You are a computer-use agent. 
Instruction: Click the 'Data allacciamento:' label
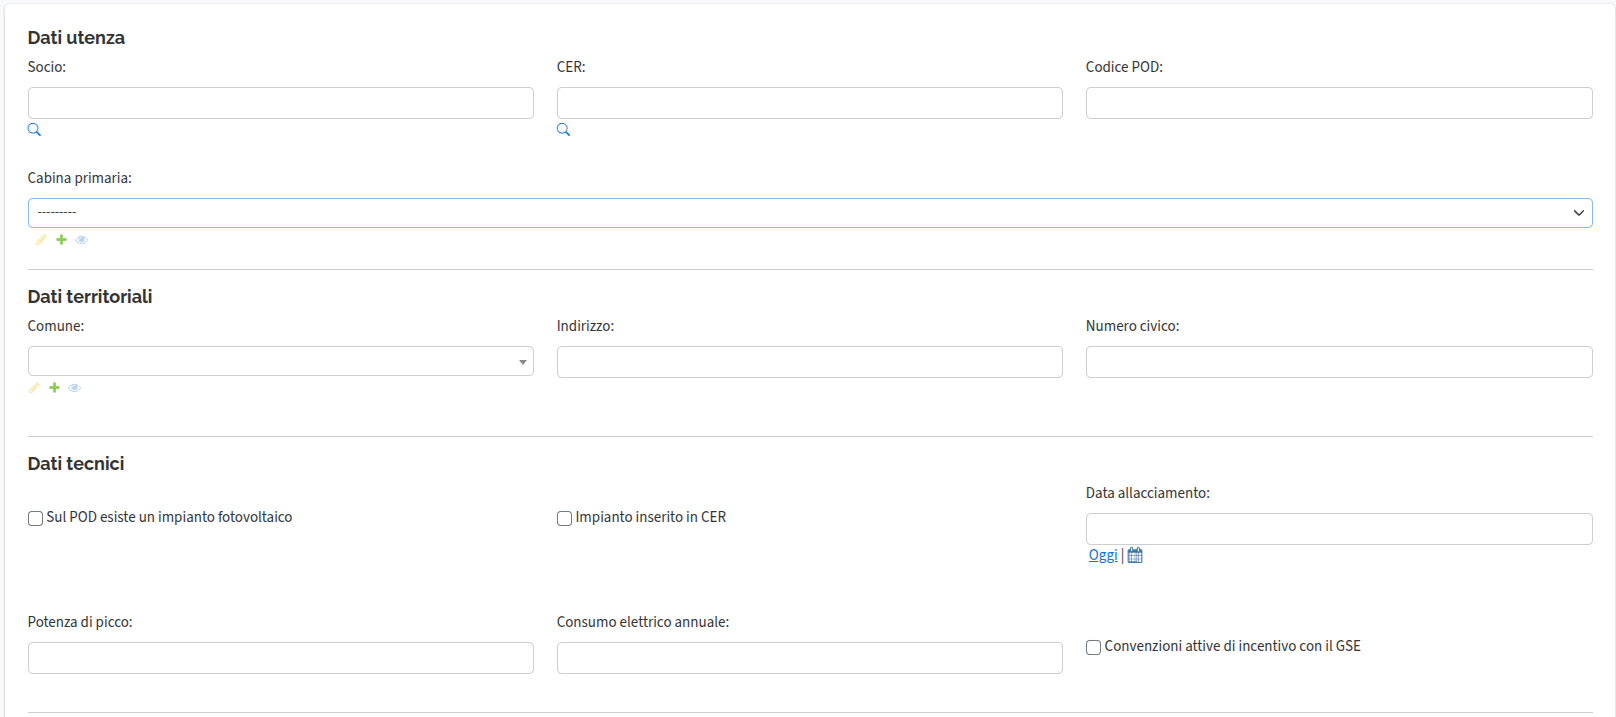click(1148, 493)
